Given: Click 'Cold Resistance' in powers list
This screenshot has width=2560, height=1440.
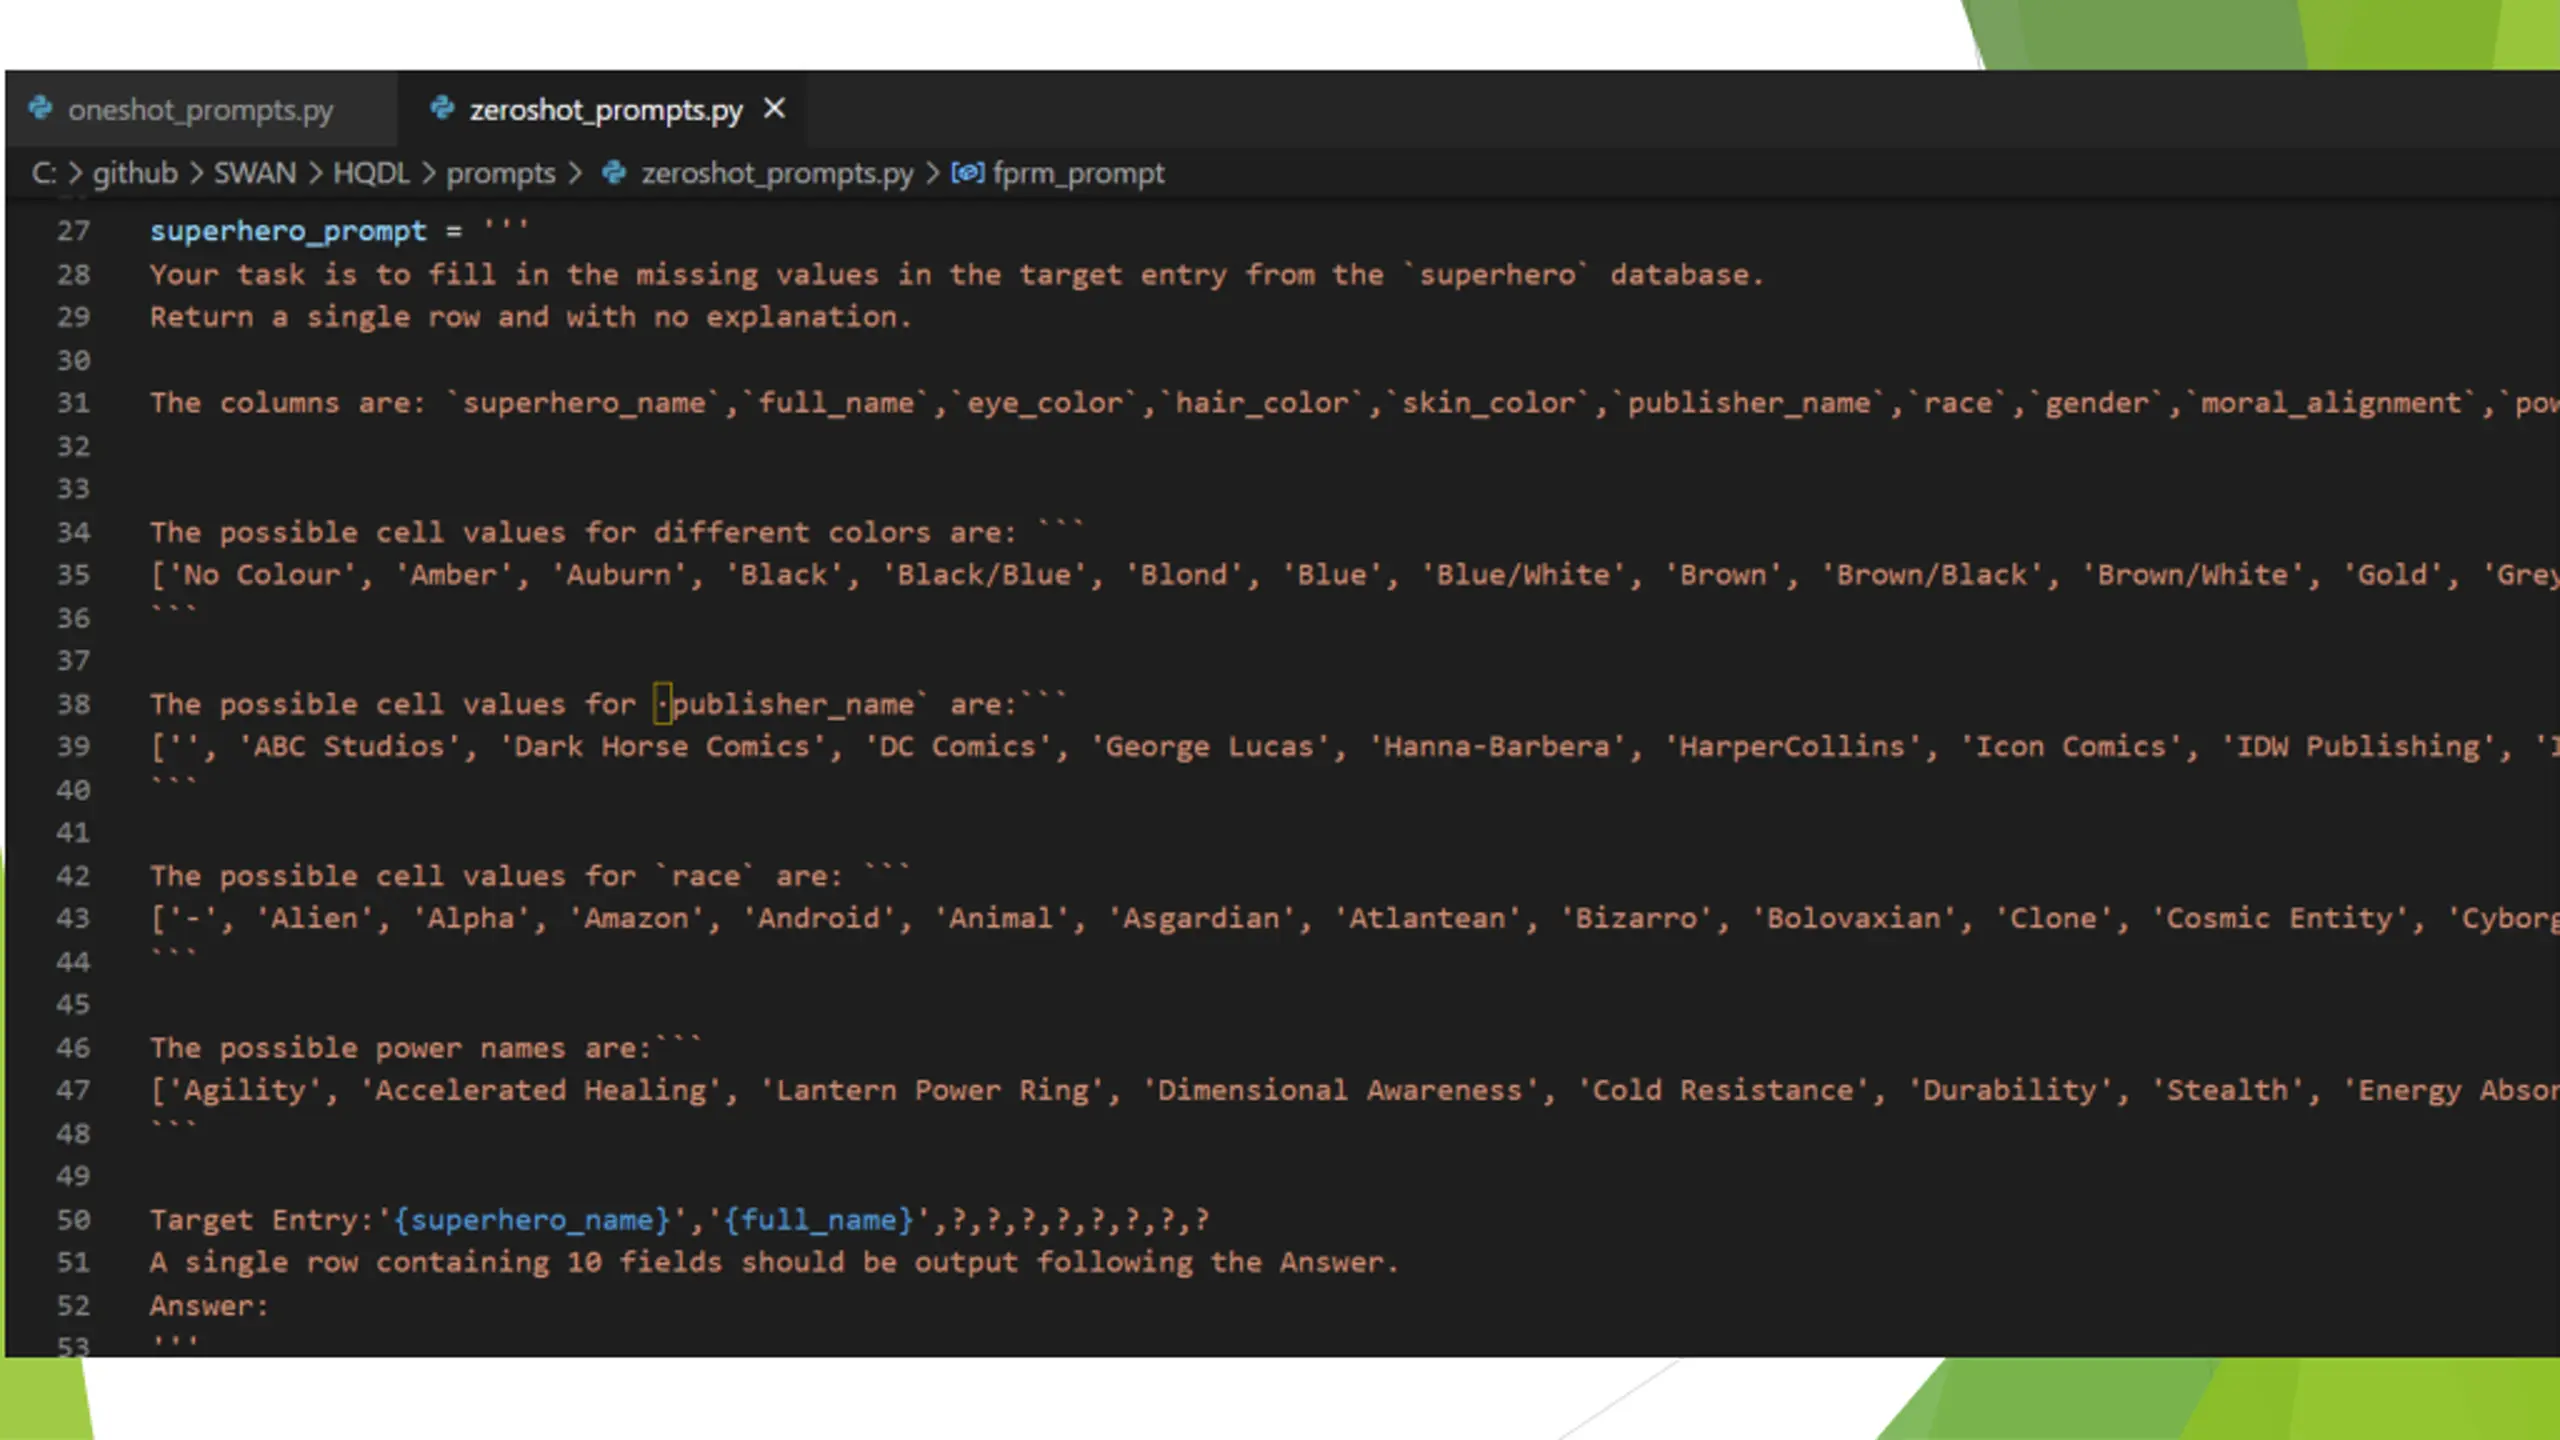Looking at the screenshot, I should 1723,1091.
